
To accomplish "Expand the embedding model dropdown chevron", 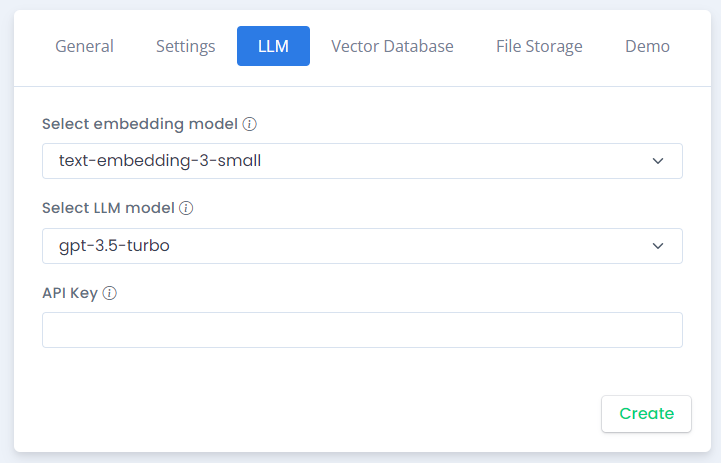I will (658, 161).
